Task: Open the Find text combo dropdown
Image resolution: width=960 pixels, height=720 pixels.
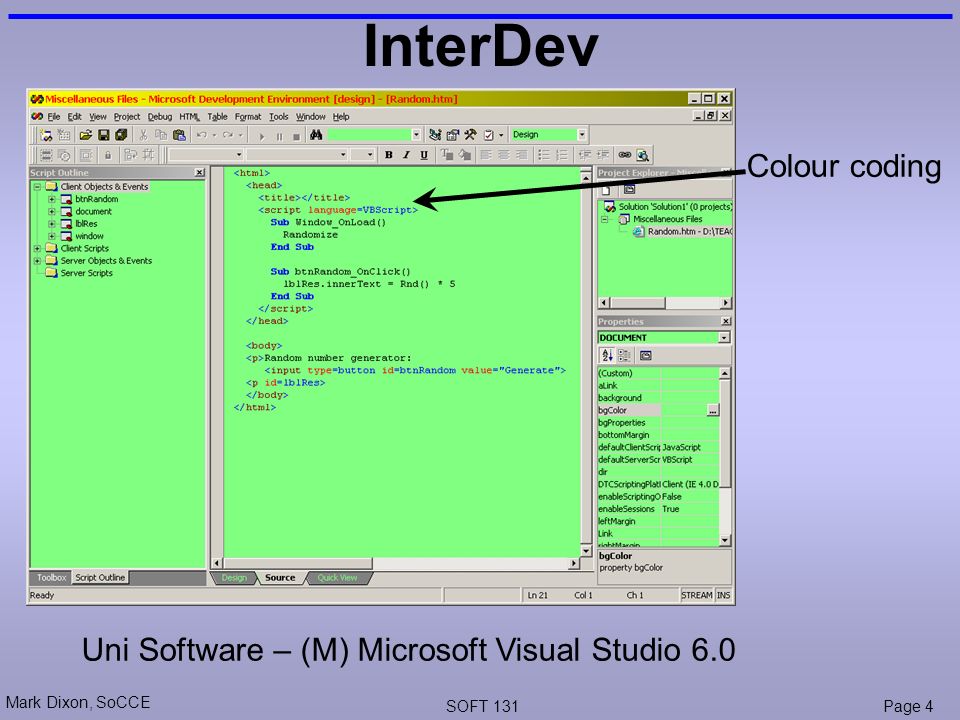Action: (x=416, y=135)
